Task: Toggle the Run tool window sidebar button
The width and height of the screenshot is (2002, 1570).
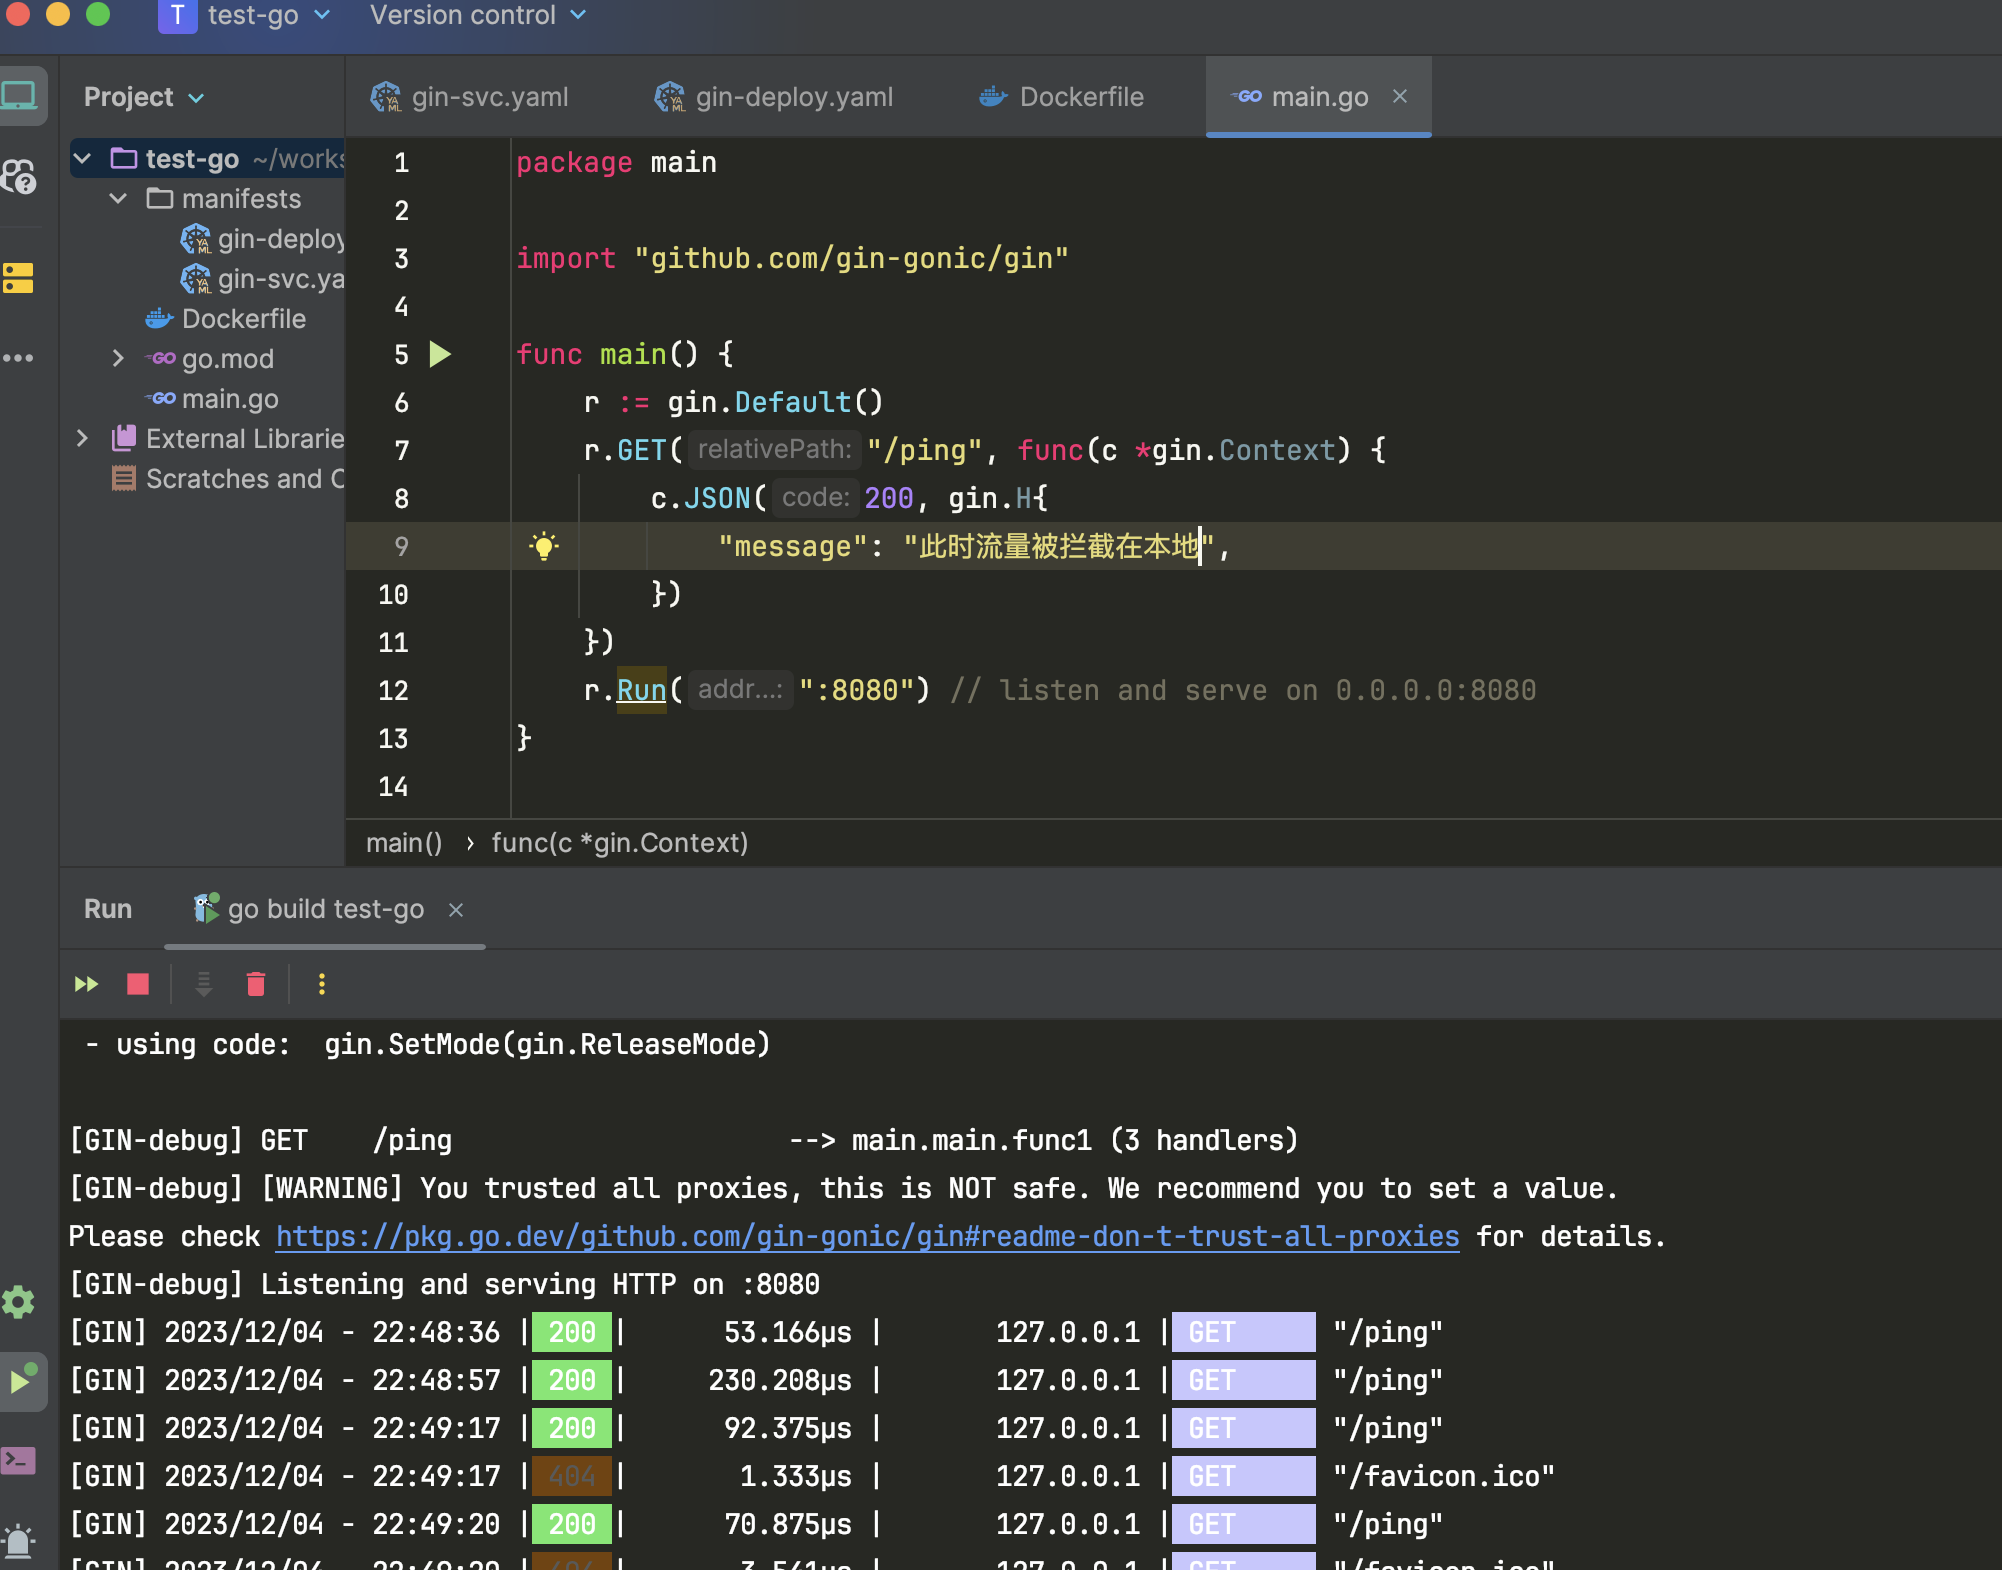Action: 19,1381
